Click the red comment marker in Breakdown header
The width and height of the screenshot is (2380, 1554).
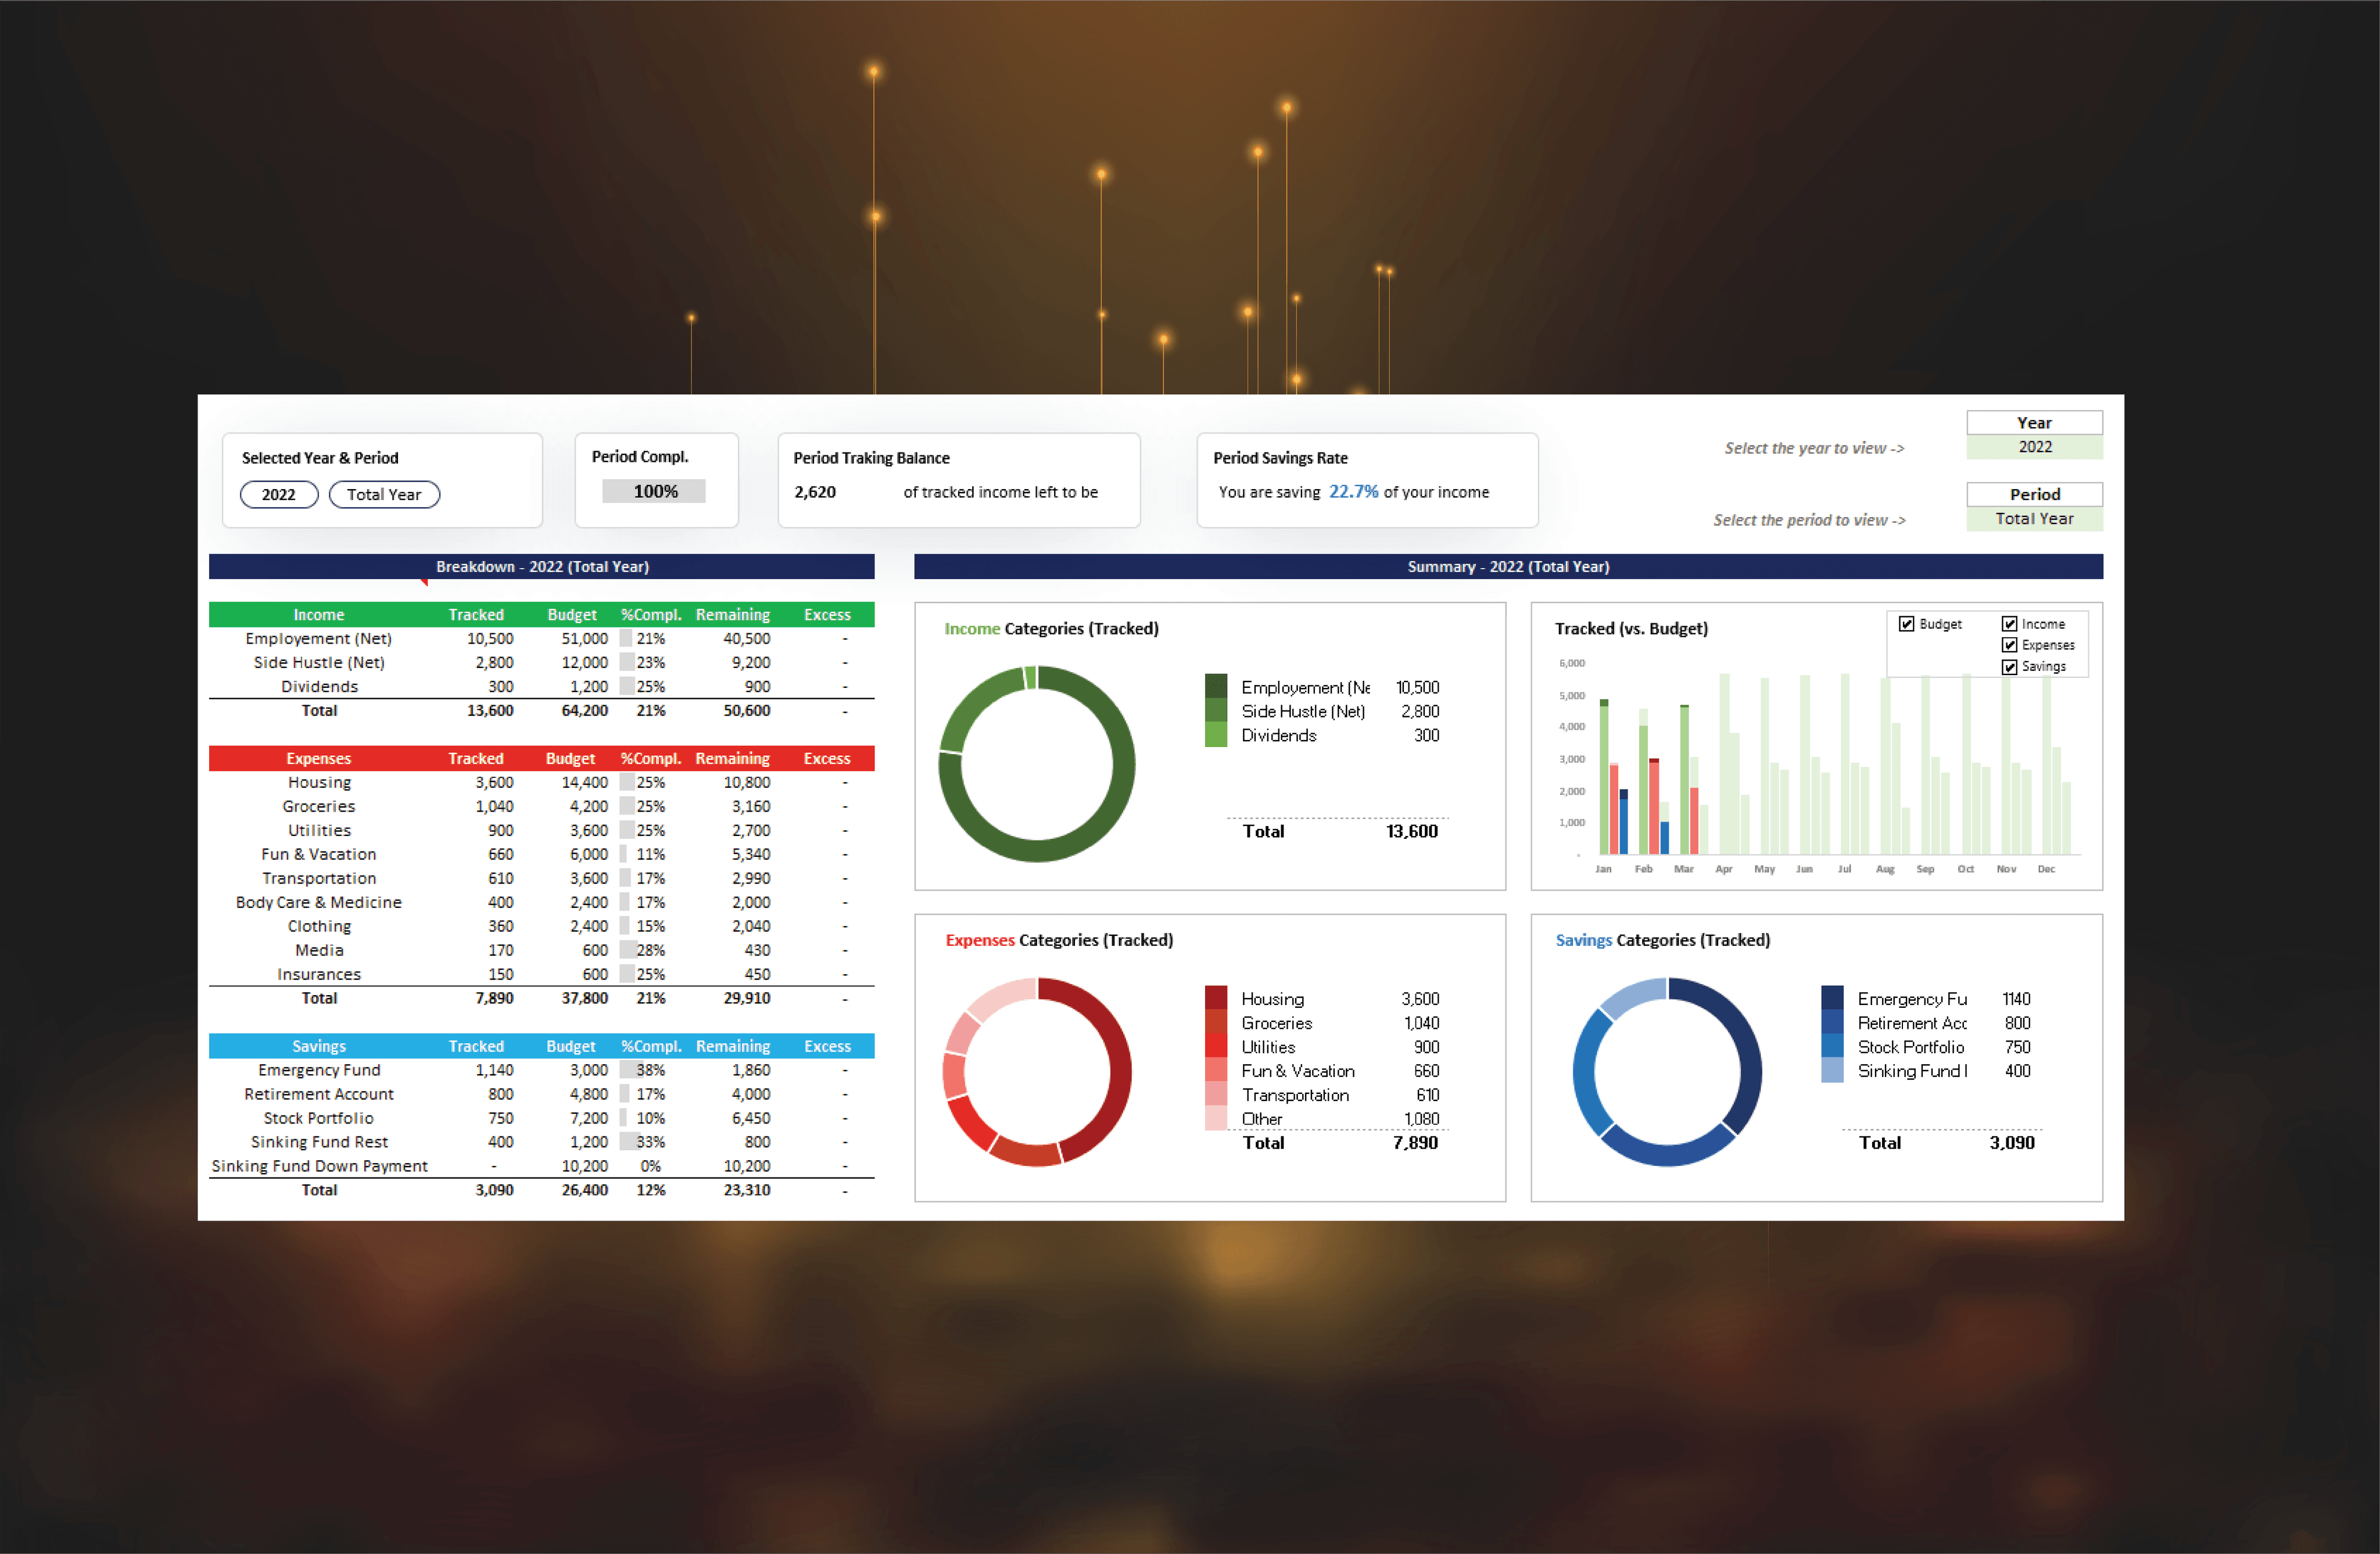point(425,582)
